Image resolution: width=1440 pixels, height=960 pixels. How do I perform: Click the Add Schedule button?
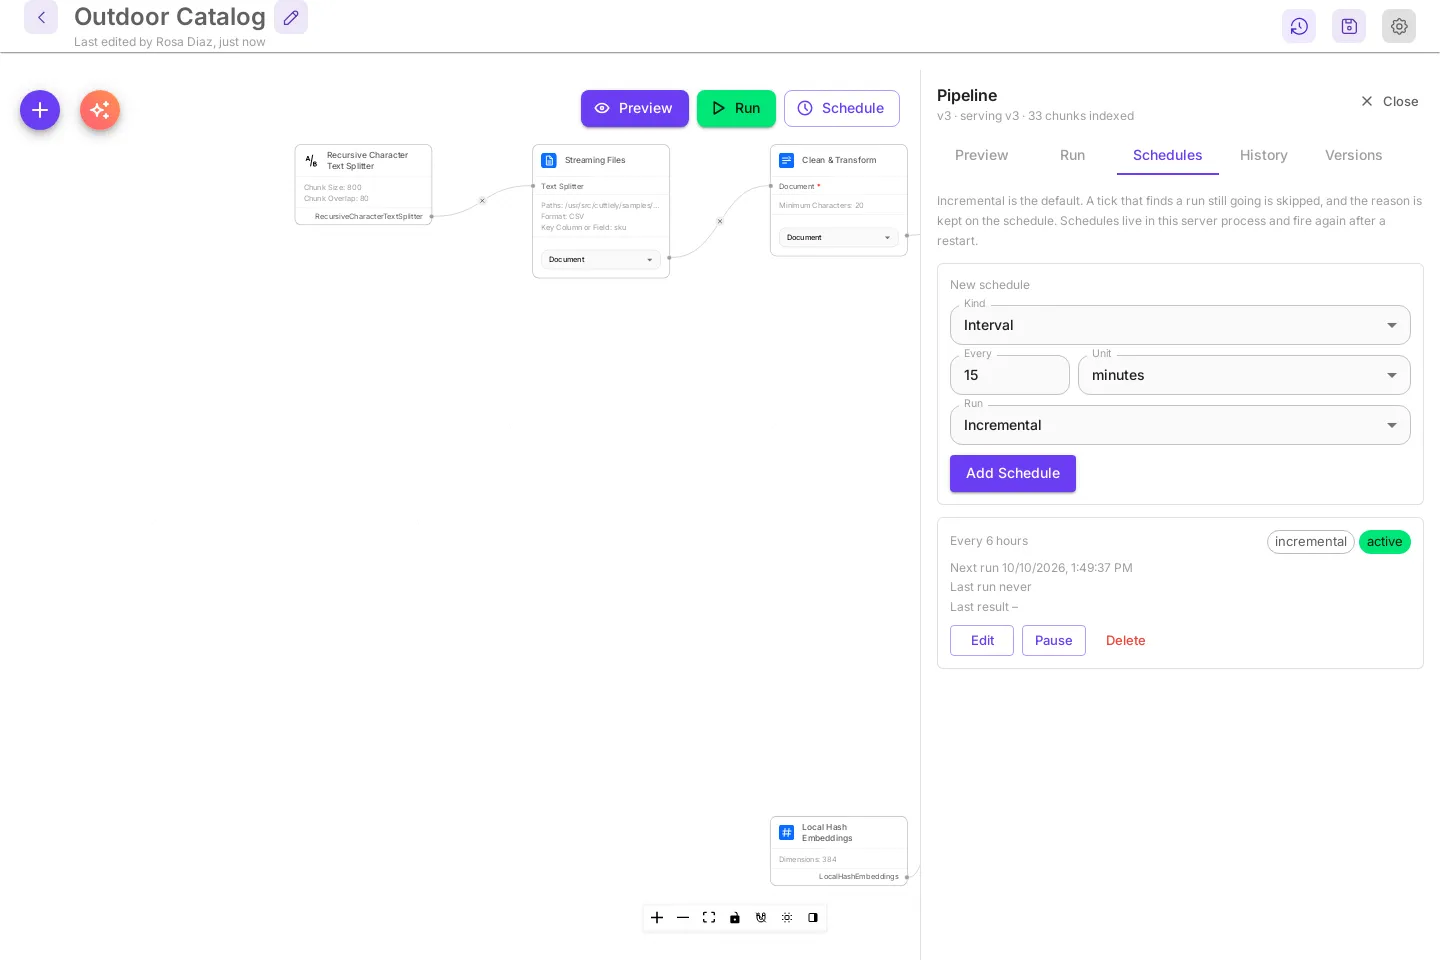[1013, 473]
